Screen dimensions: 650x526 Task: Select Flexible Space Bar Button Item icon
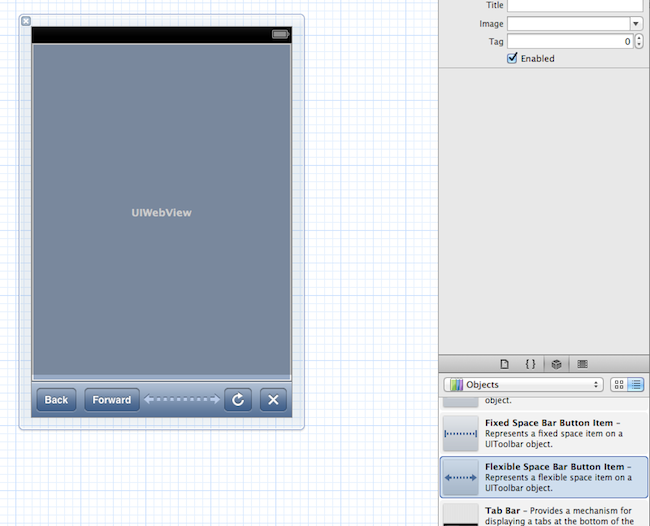point(461,478)
